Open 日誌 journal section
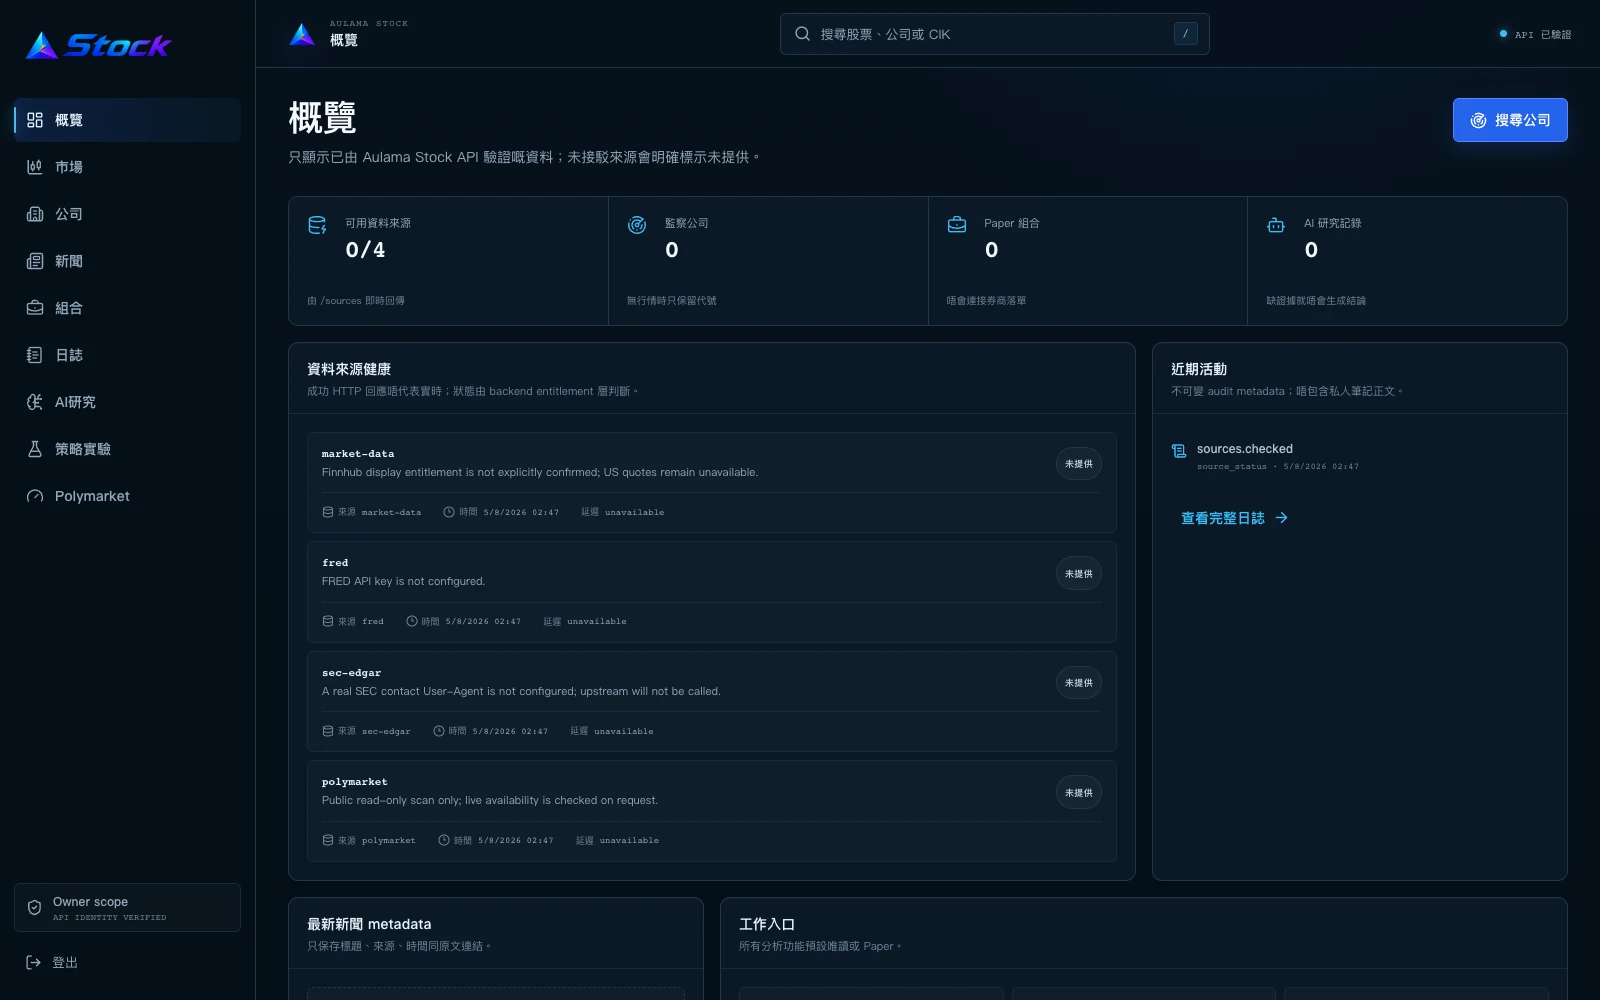 click(127, 355)
